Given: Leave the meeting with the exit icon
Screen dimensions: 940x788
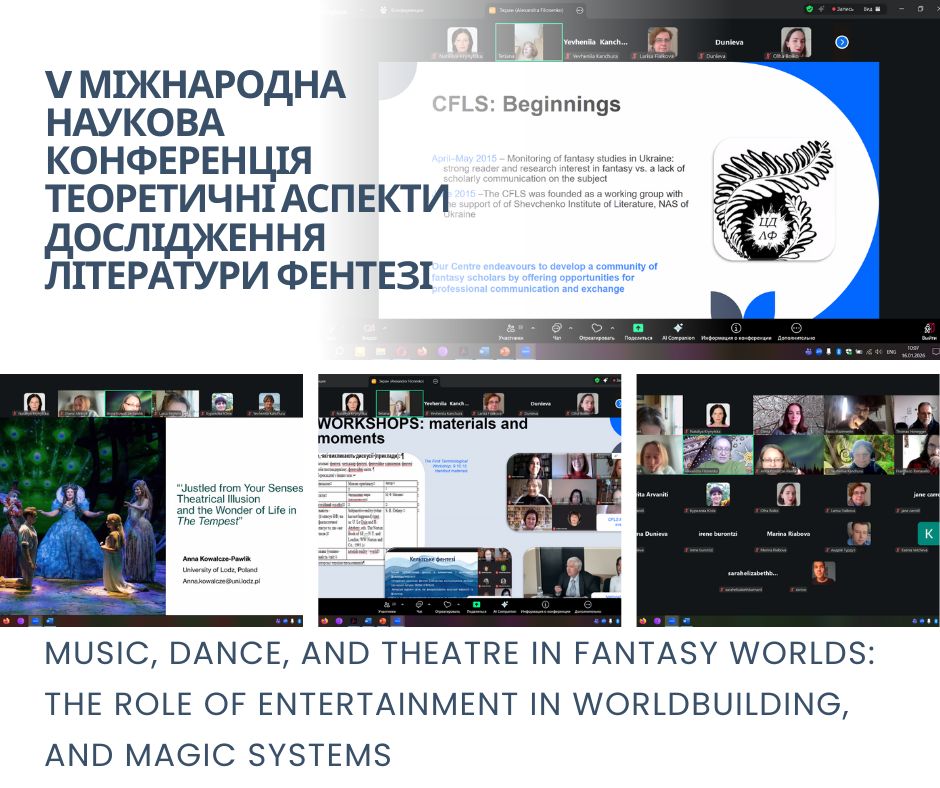Looking at the screenshot, I should (929, 328).
